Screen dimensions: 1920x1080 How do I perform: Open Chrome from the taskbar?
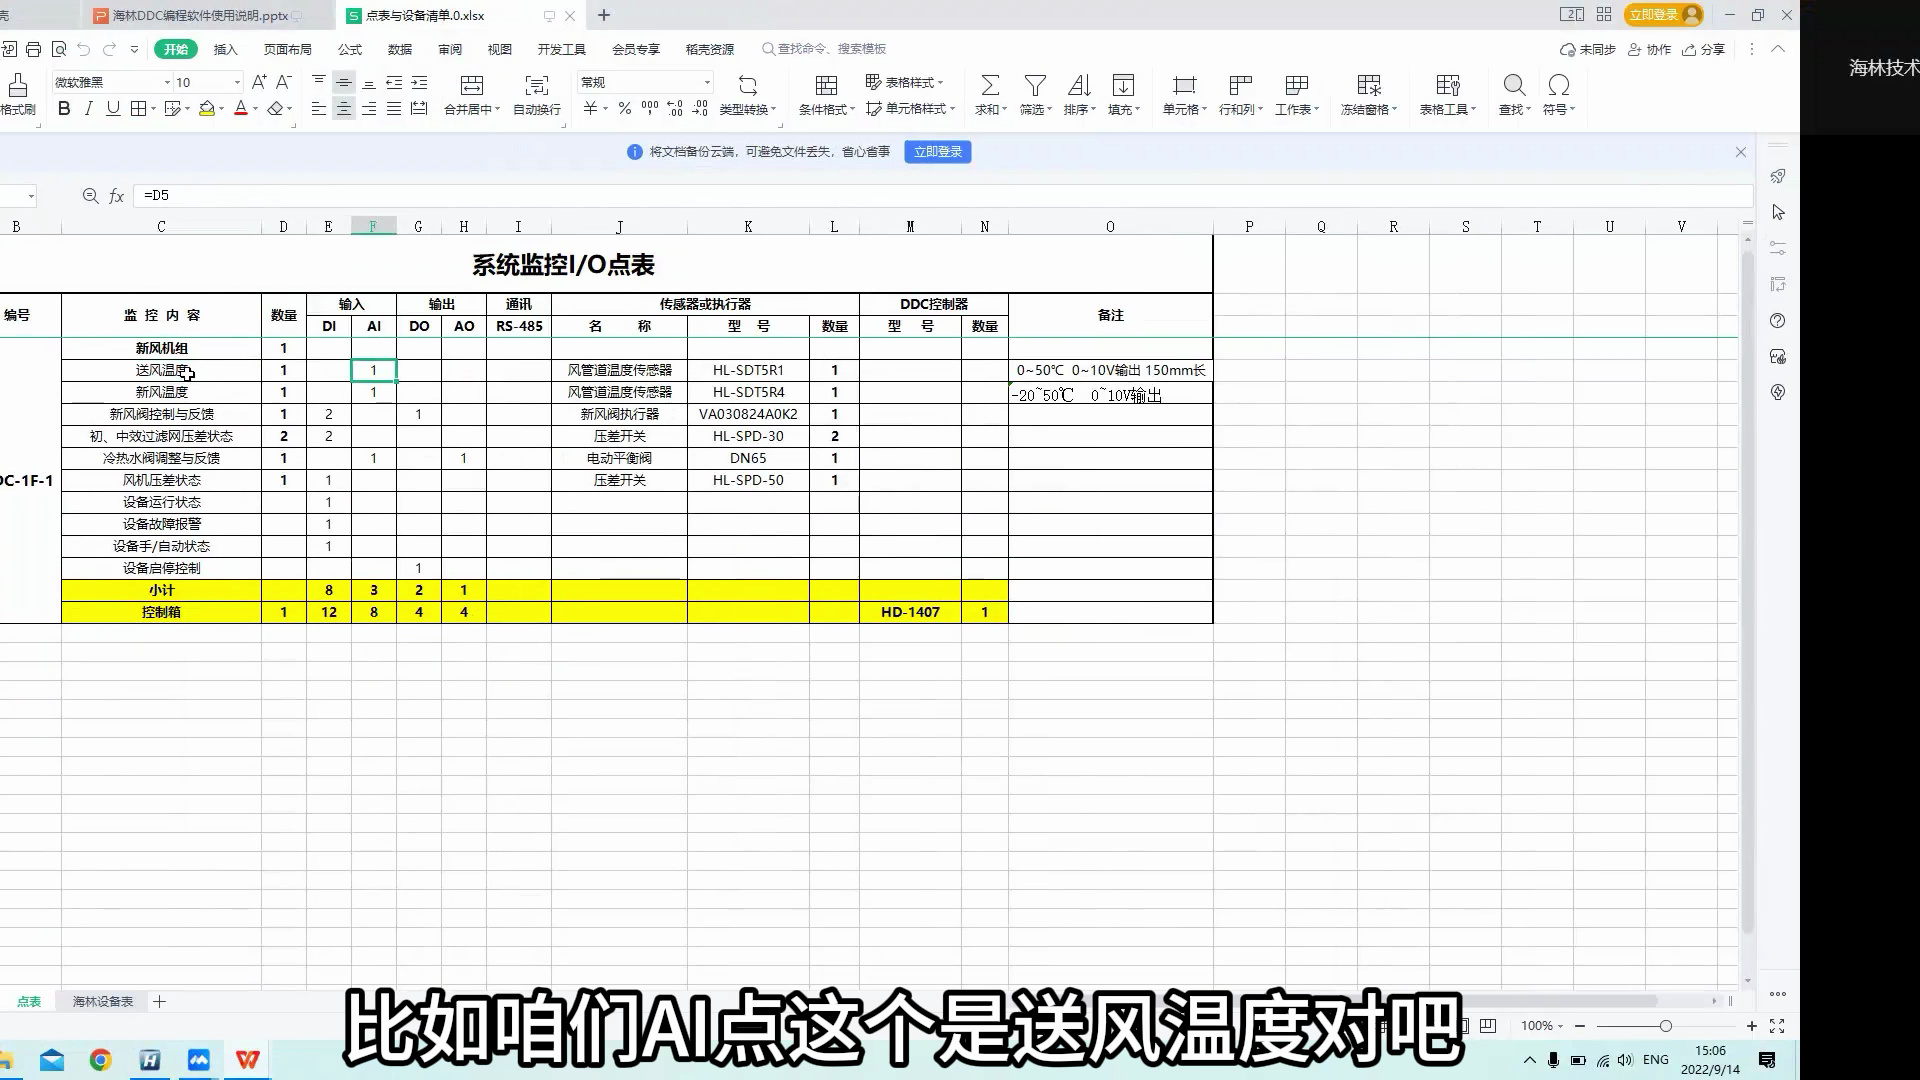click(100, 1060)
